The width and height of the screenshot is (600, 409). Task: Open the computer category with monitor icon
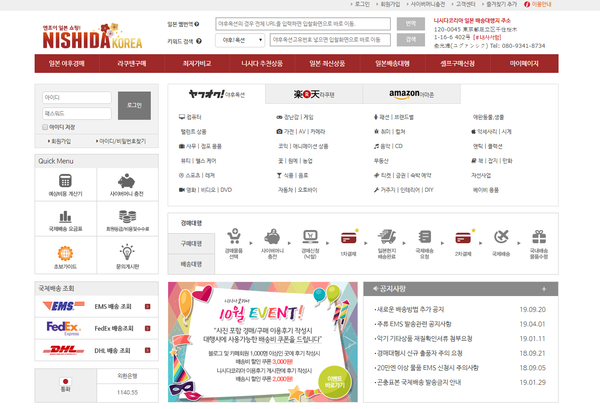(190, 117)
